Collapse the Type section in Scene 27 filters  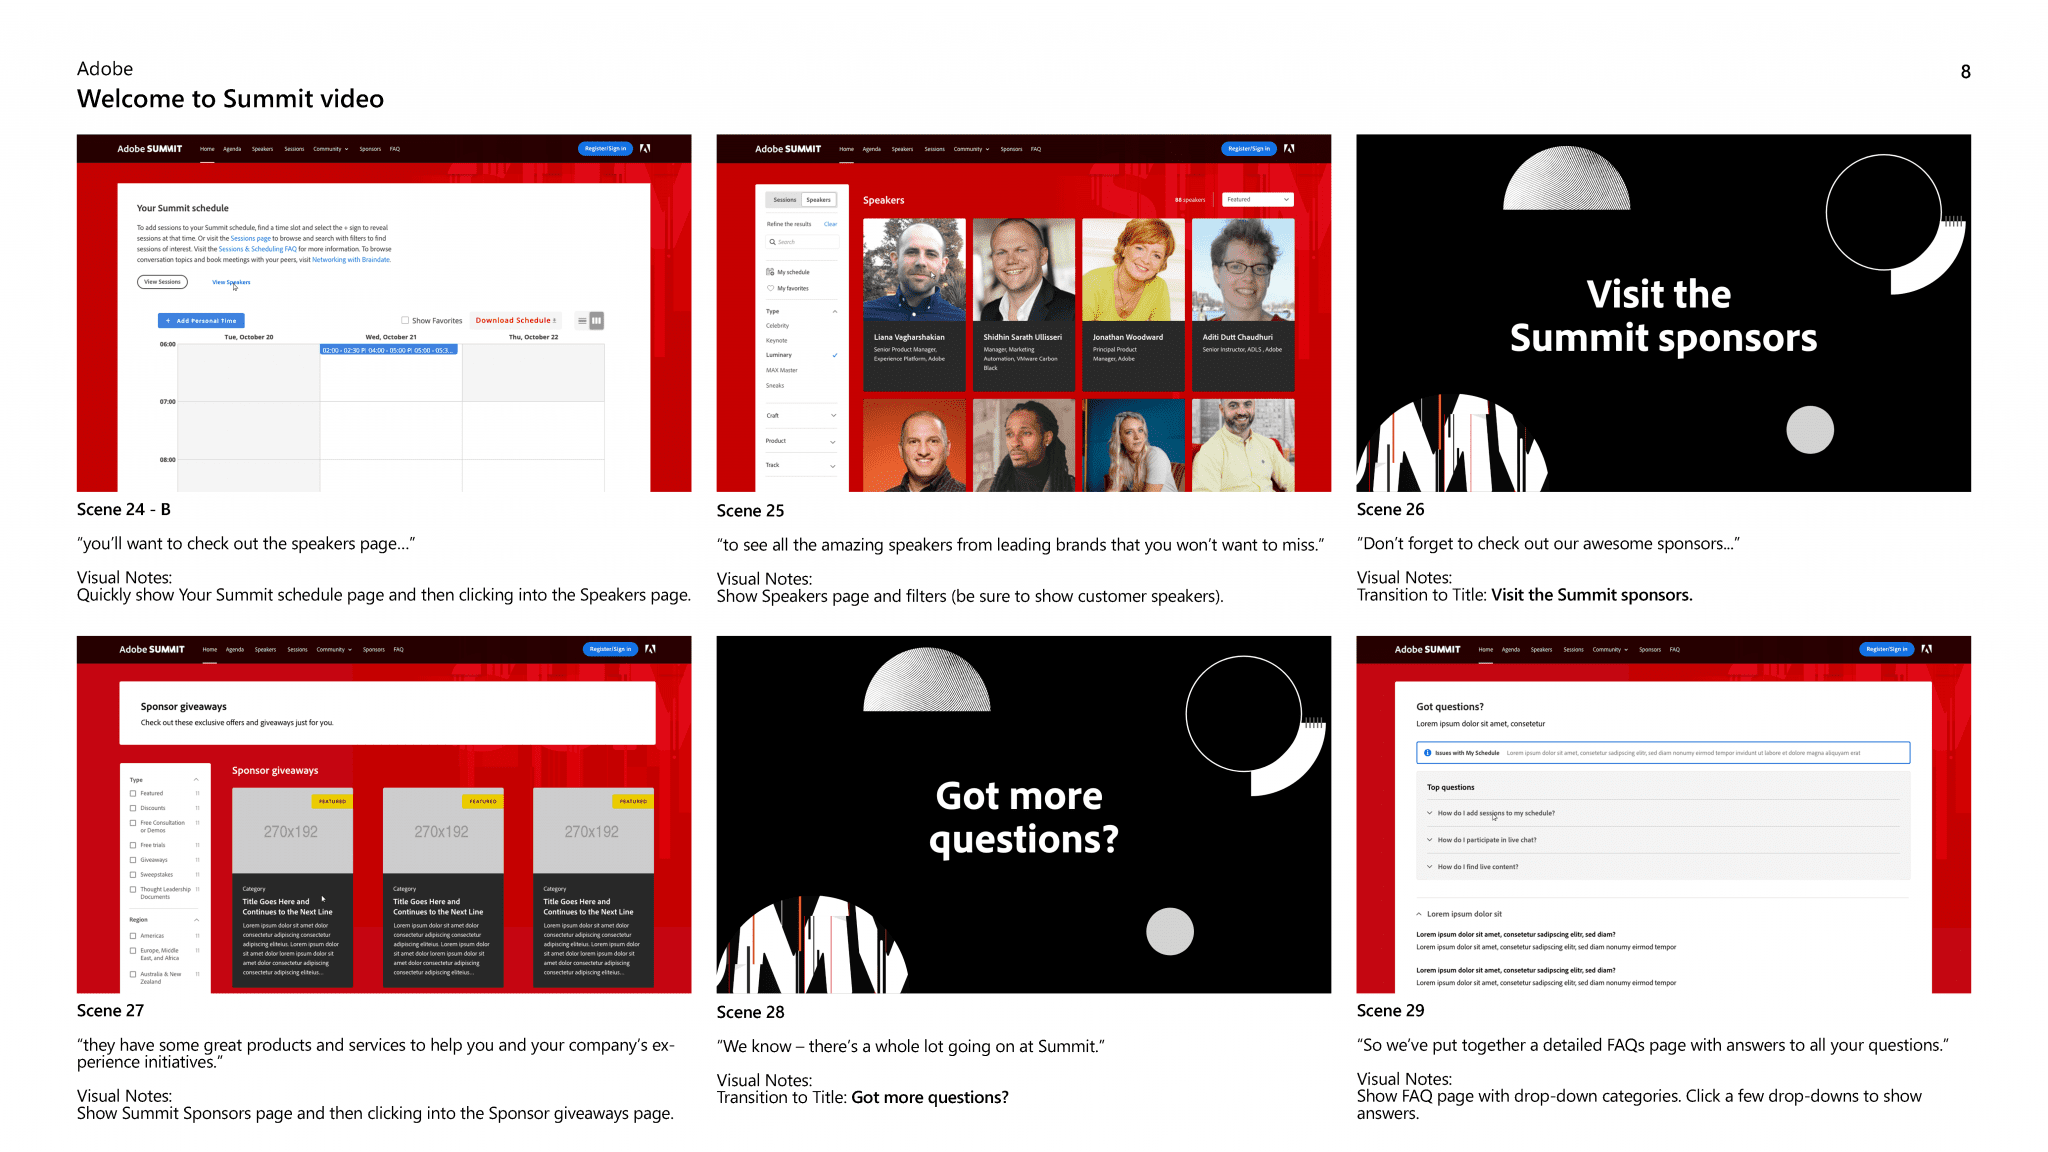(x=196, y=780)
